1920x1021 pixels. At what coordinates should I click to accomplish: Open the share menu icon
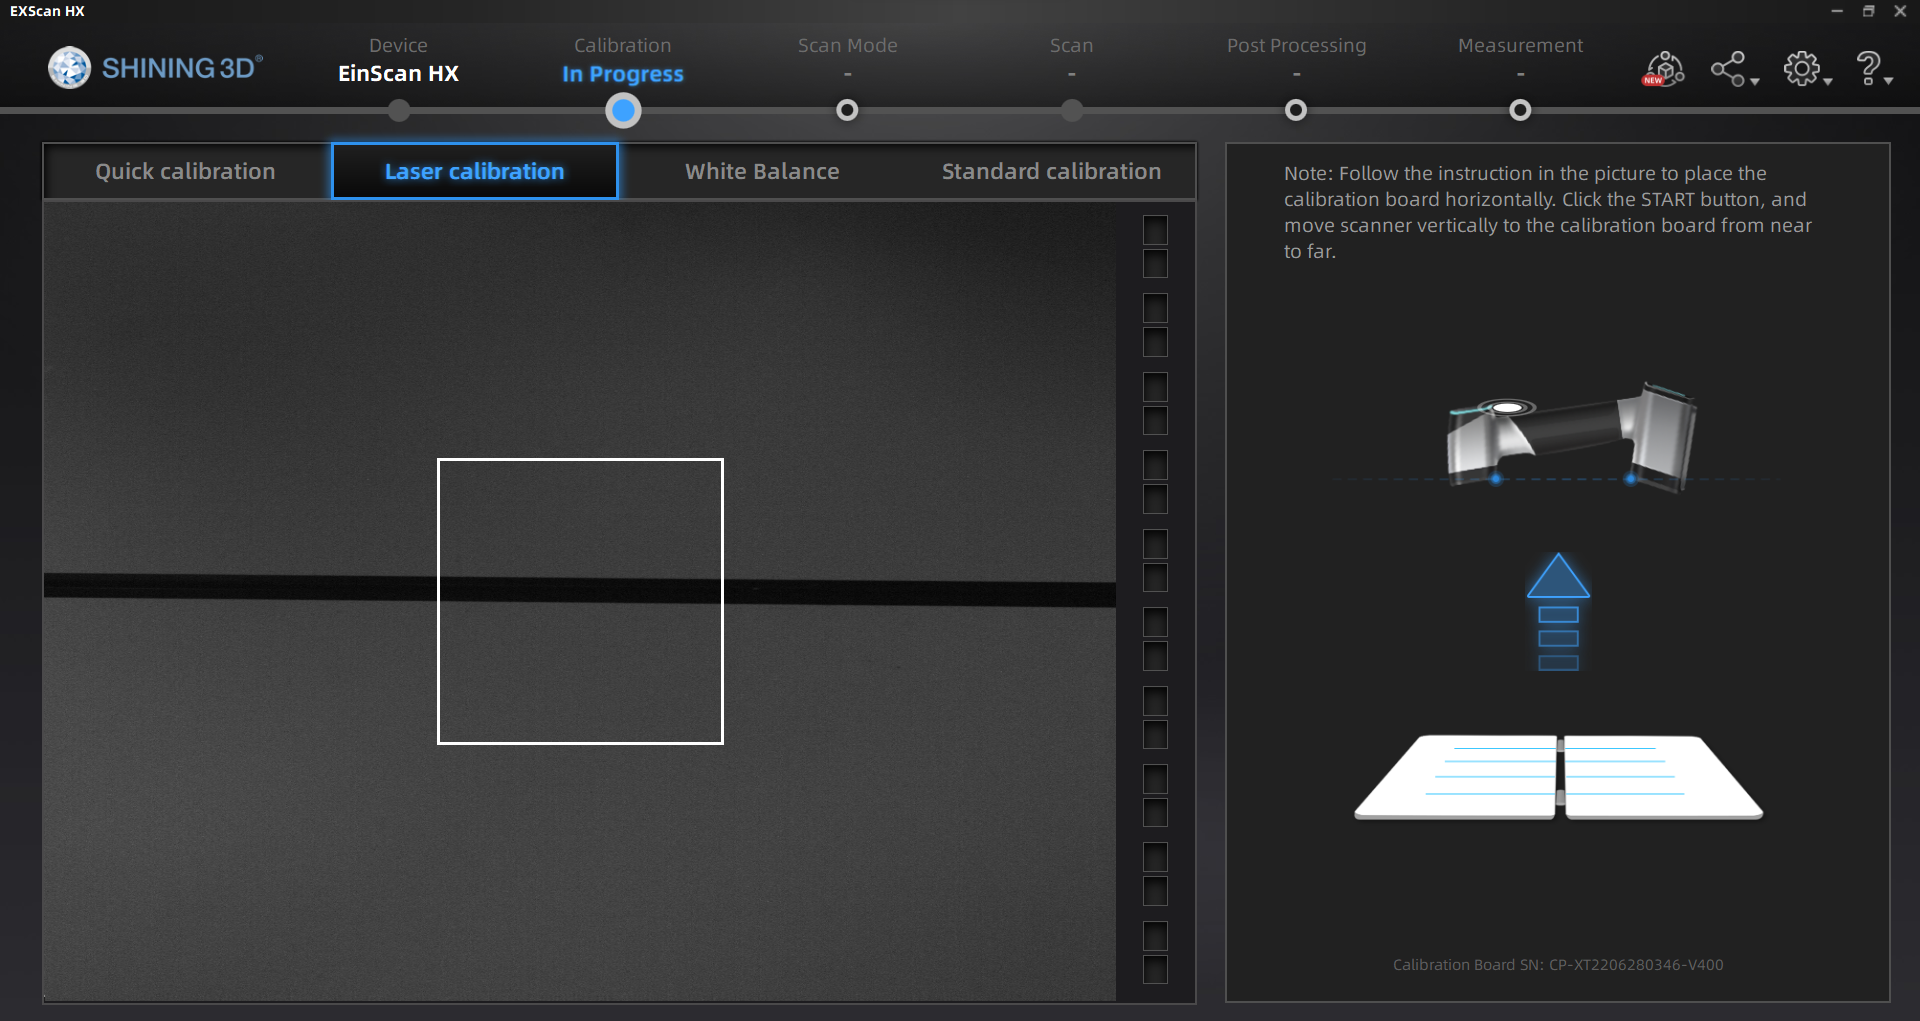(x=1728, y=69)
